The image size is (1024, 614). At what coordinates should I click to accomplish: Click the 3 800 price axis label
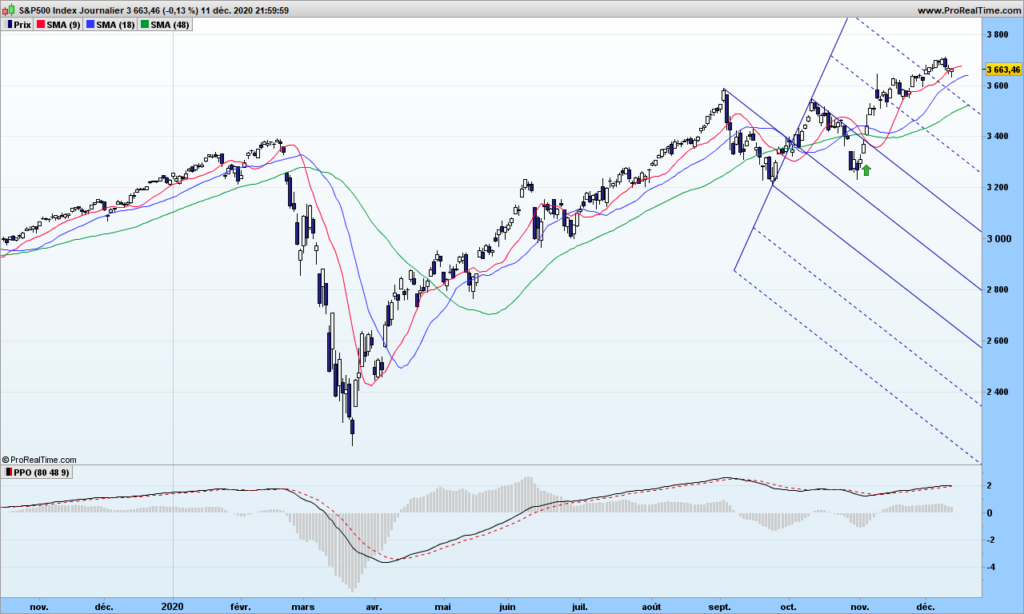(997, 35)
